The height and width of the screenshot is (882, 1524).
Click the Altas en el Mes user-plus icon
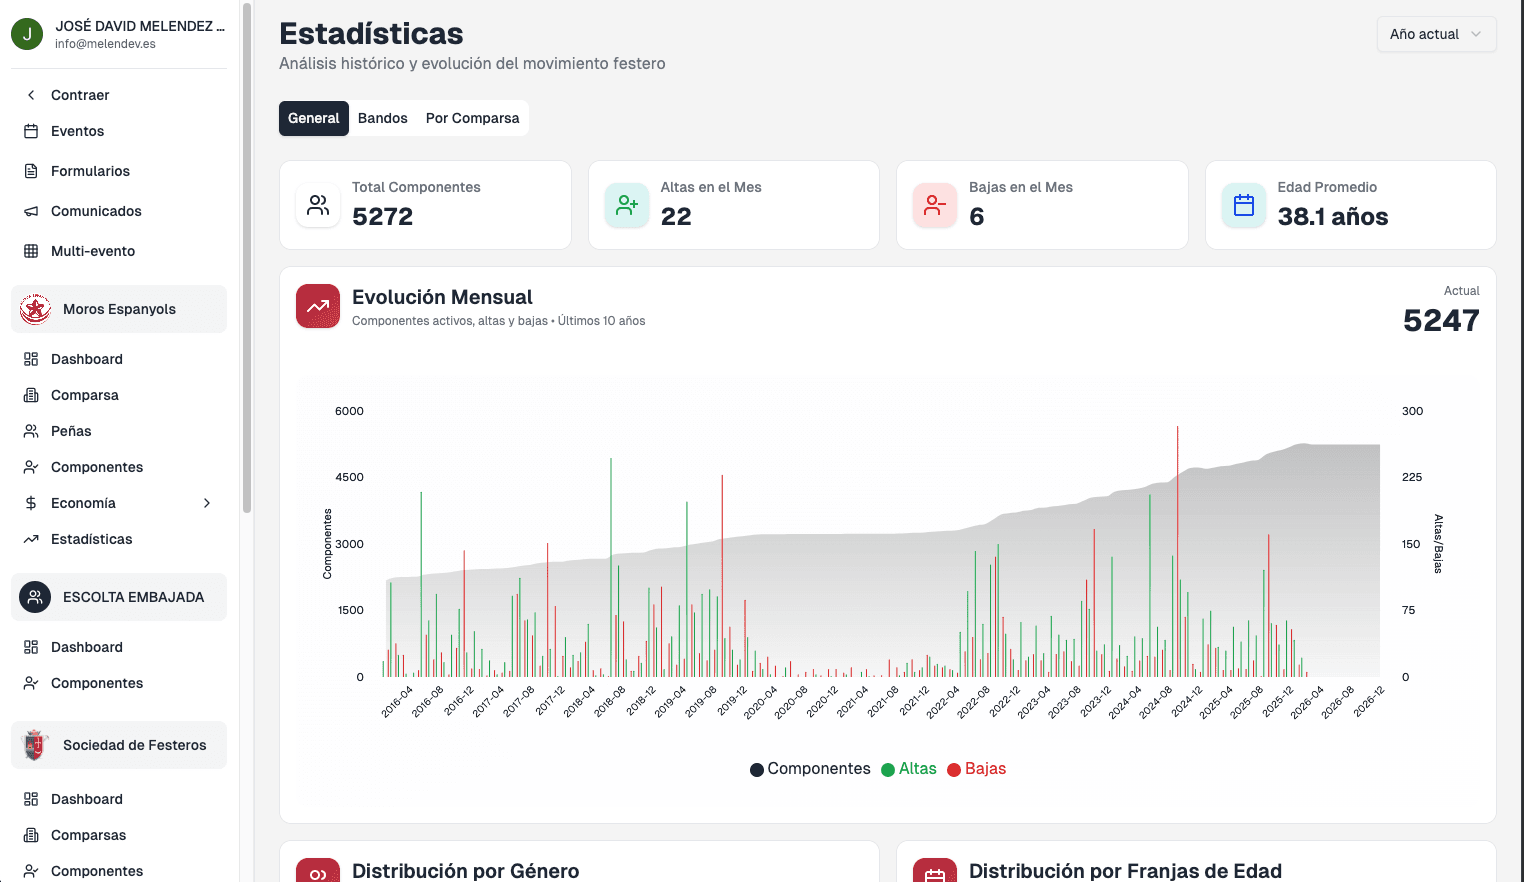627,205
